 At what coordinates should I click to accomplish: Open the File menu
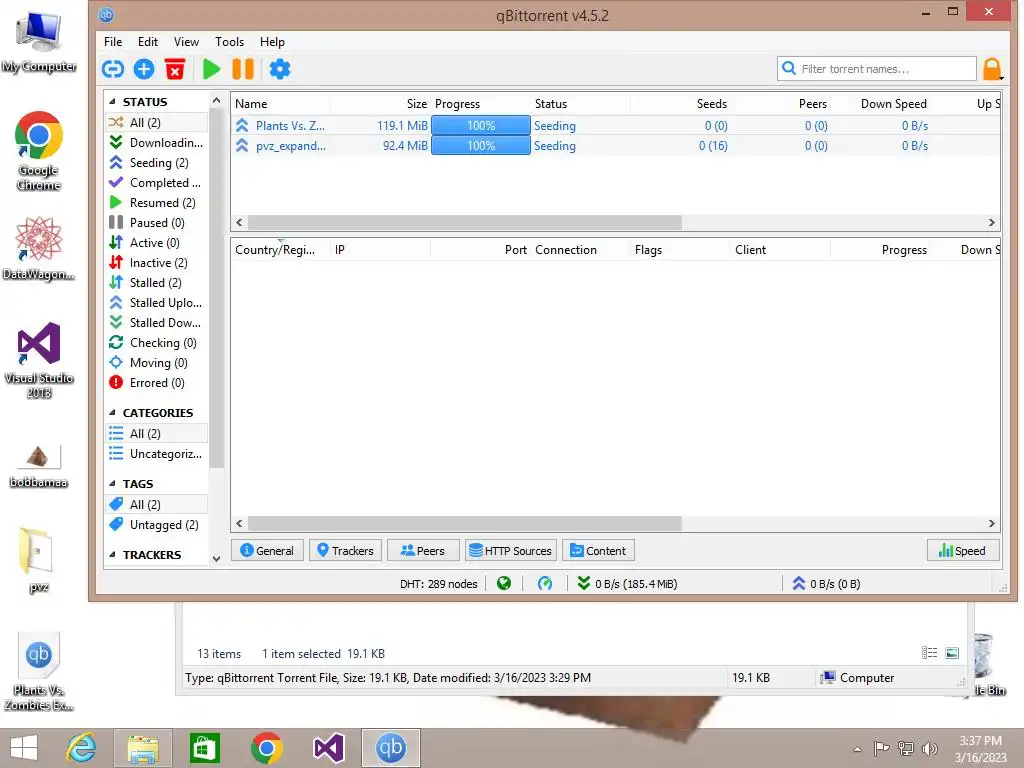point(113,42)
